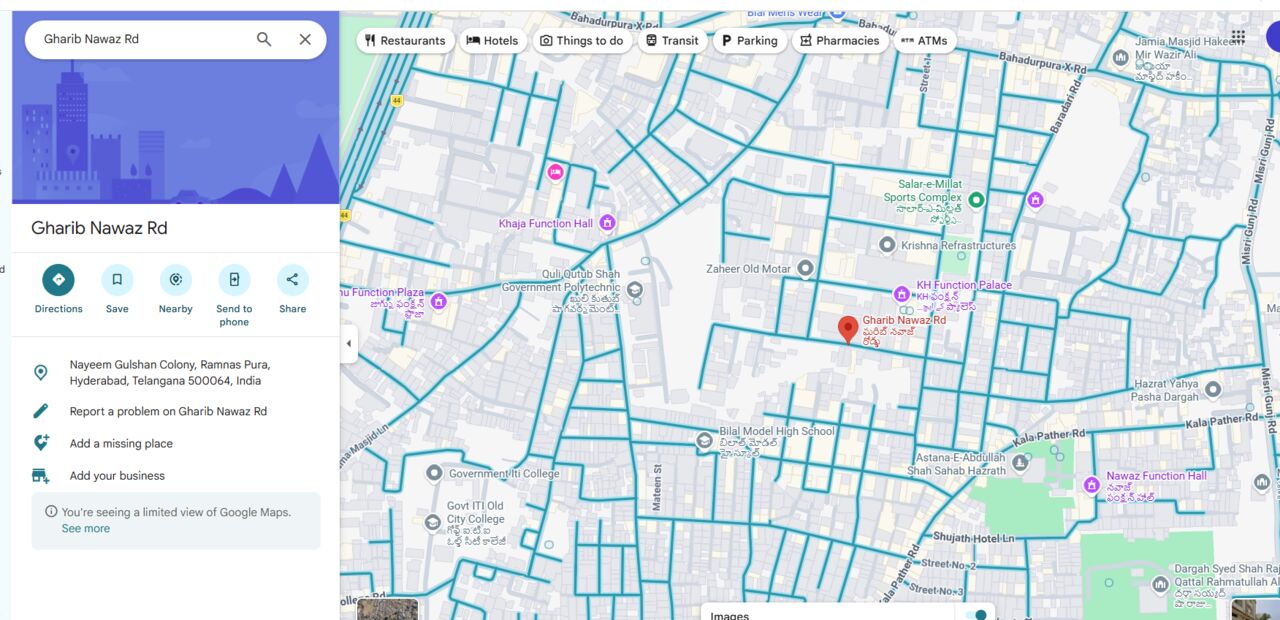Send this place to phone
The image size is (1280, 620).
pos(234,280)
